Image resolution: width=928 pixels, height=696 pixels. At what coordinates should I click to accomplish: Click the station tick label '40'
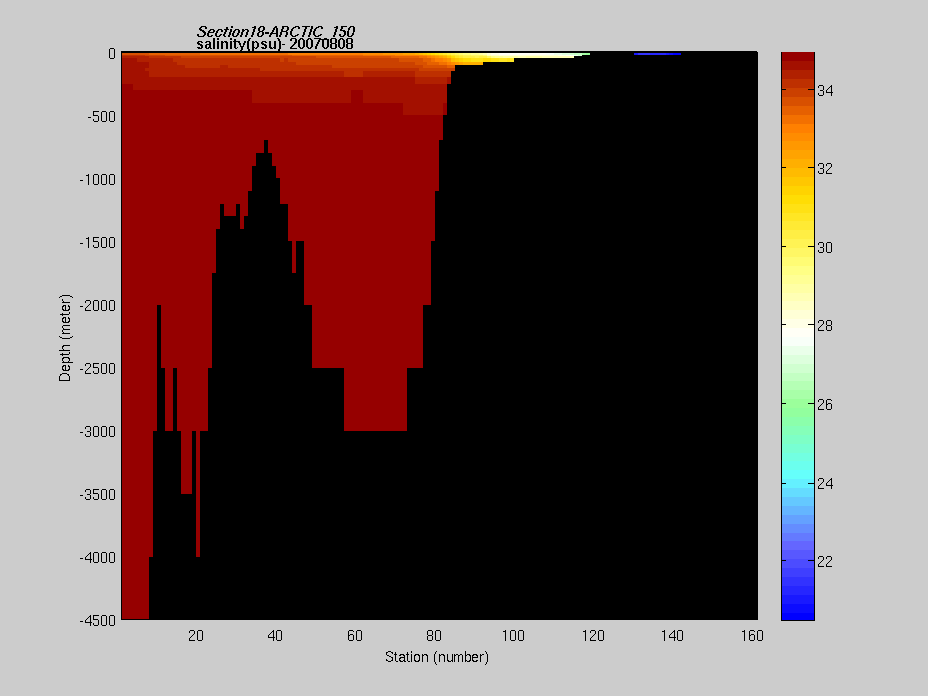(275, 636)
